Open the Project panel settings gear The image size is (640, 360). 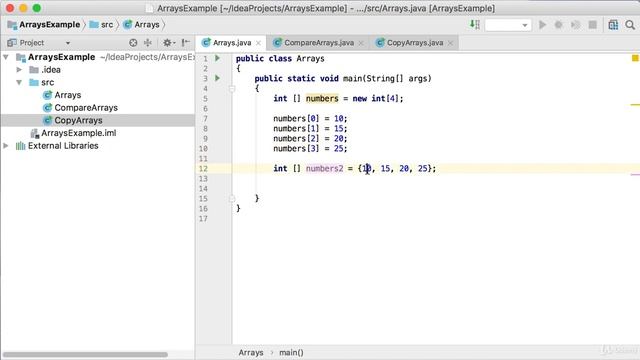(x=168, y=42)
